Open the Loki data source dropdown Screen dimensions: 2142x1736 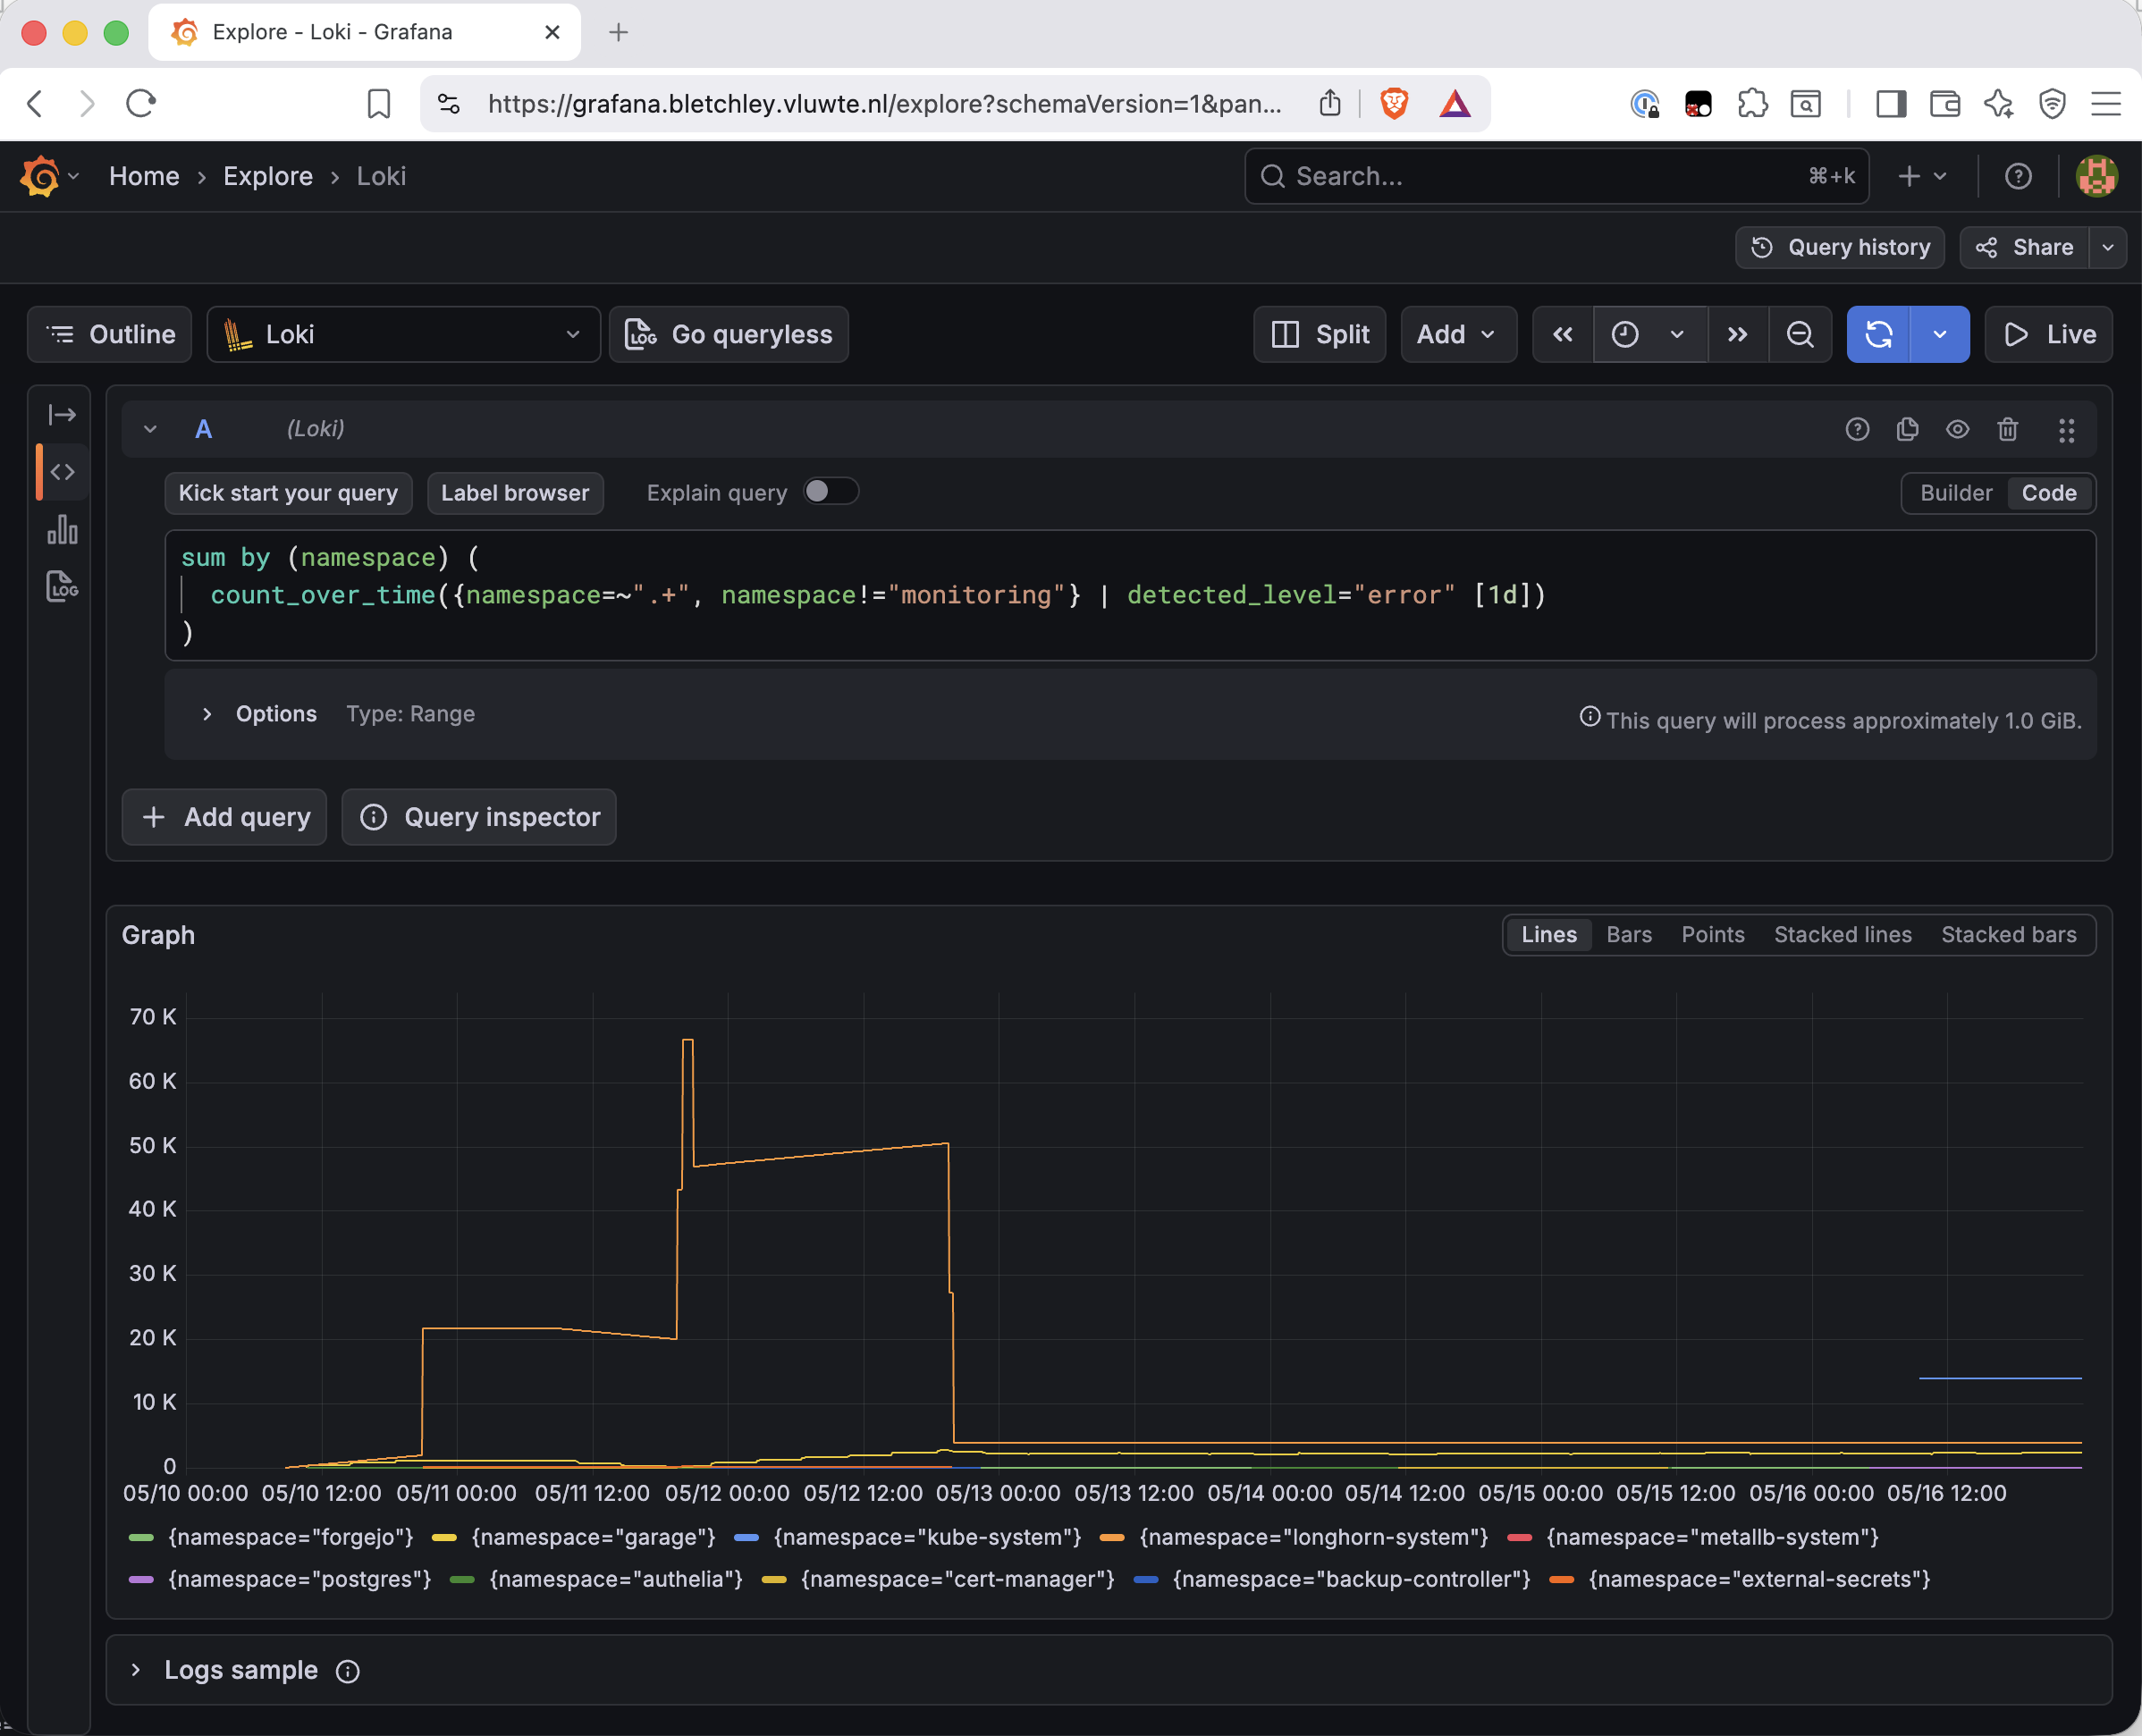(x=403, y=334)
